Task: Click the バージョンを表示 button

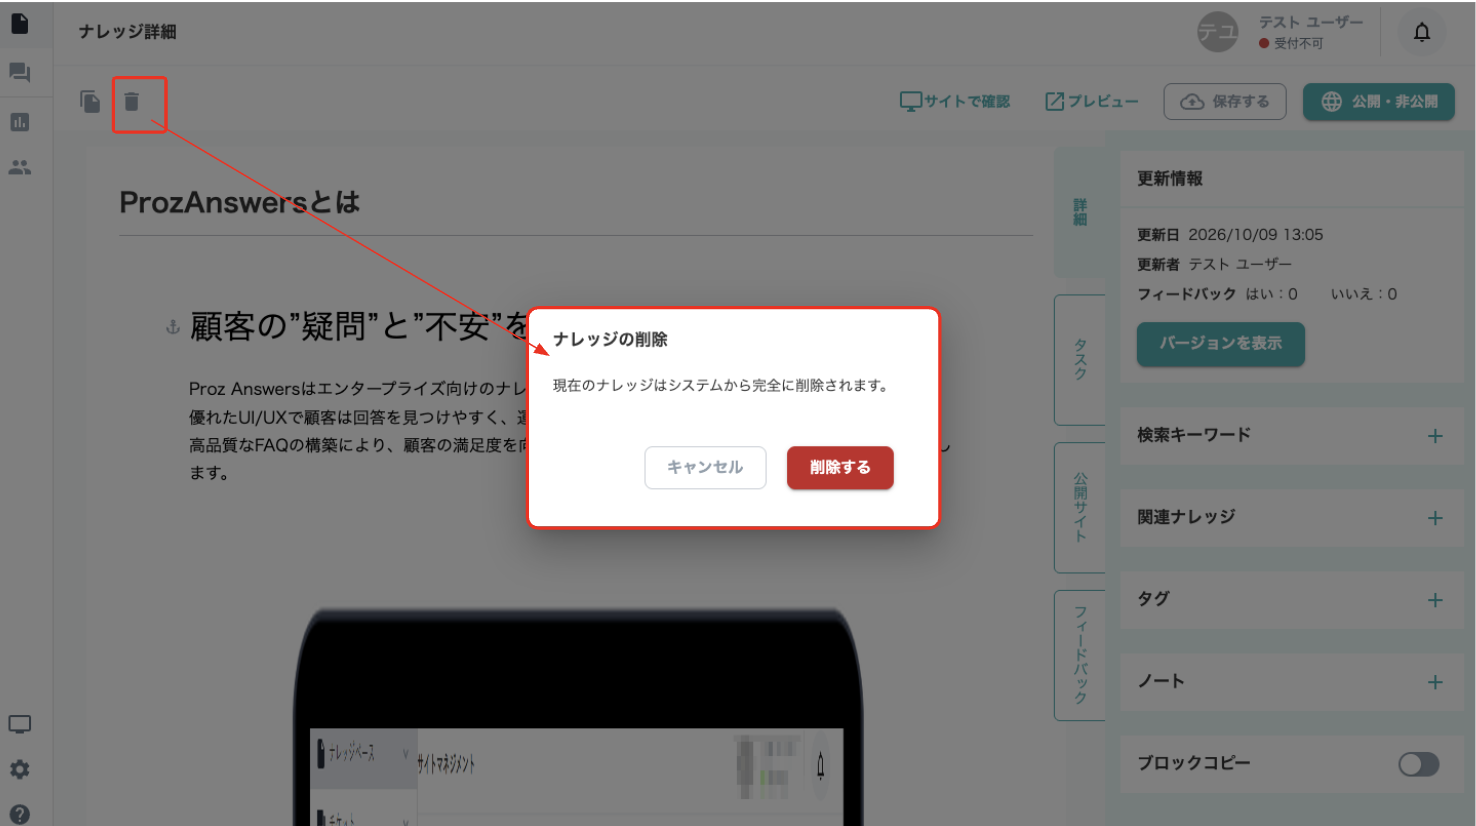Action: tap(1220, 343)
